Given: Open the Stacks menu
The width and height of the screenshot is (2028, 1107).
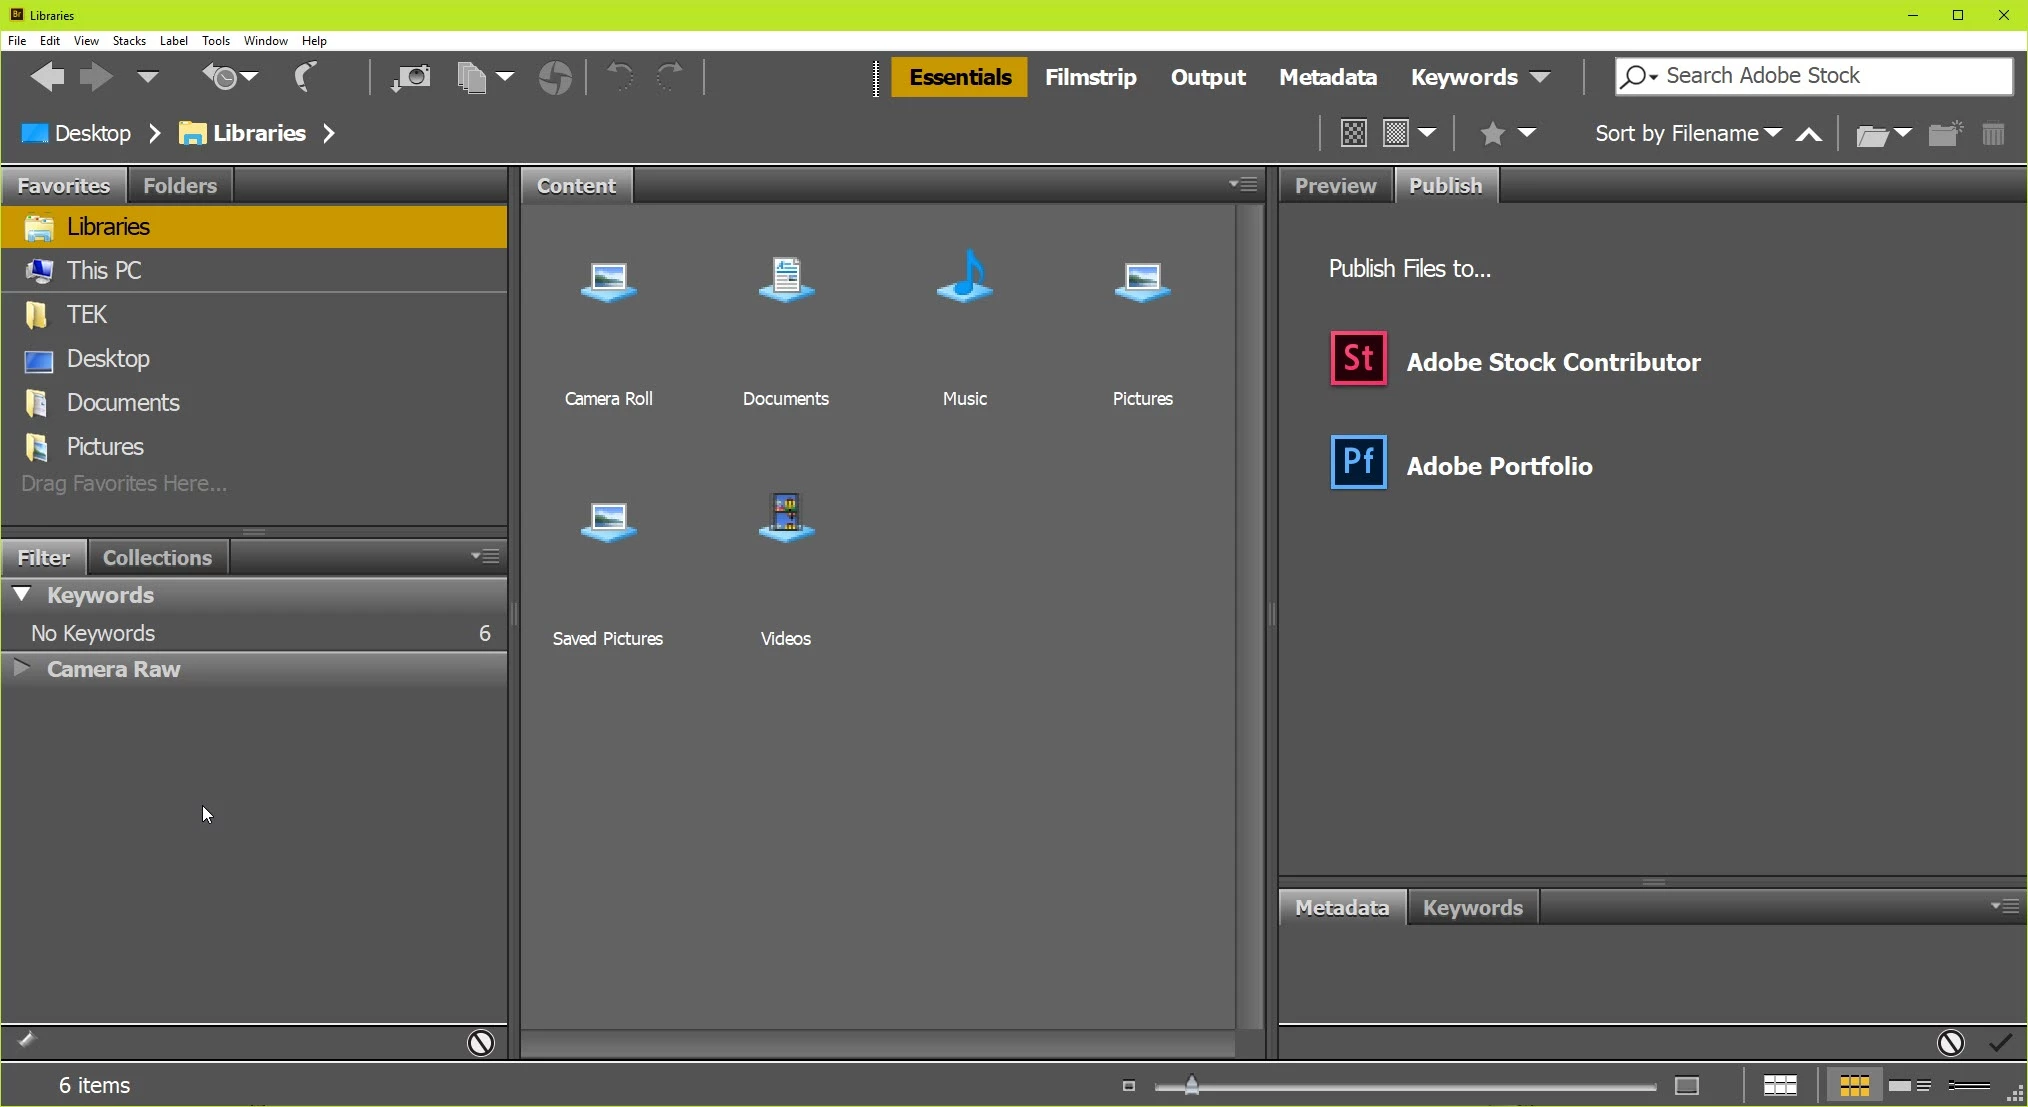Looking at the screenshot, I should (129, 41).
